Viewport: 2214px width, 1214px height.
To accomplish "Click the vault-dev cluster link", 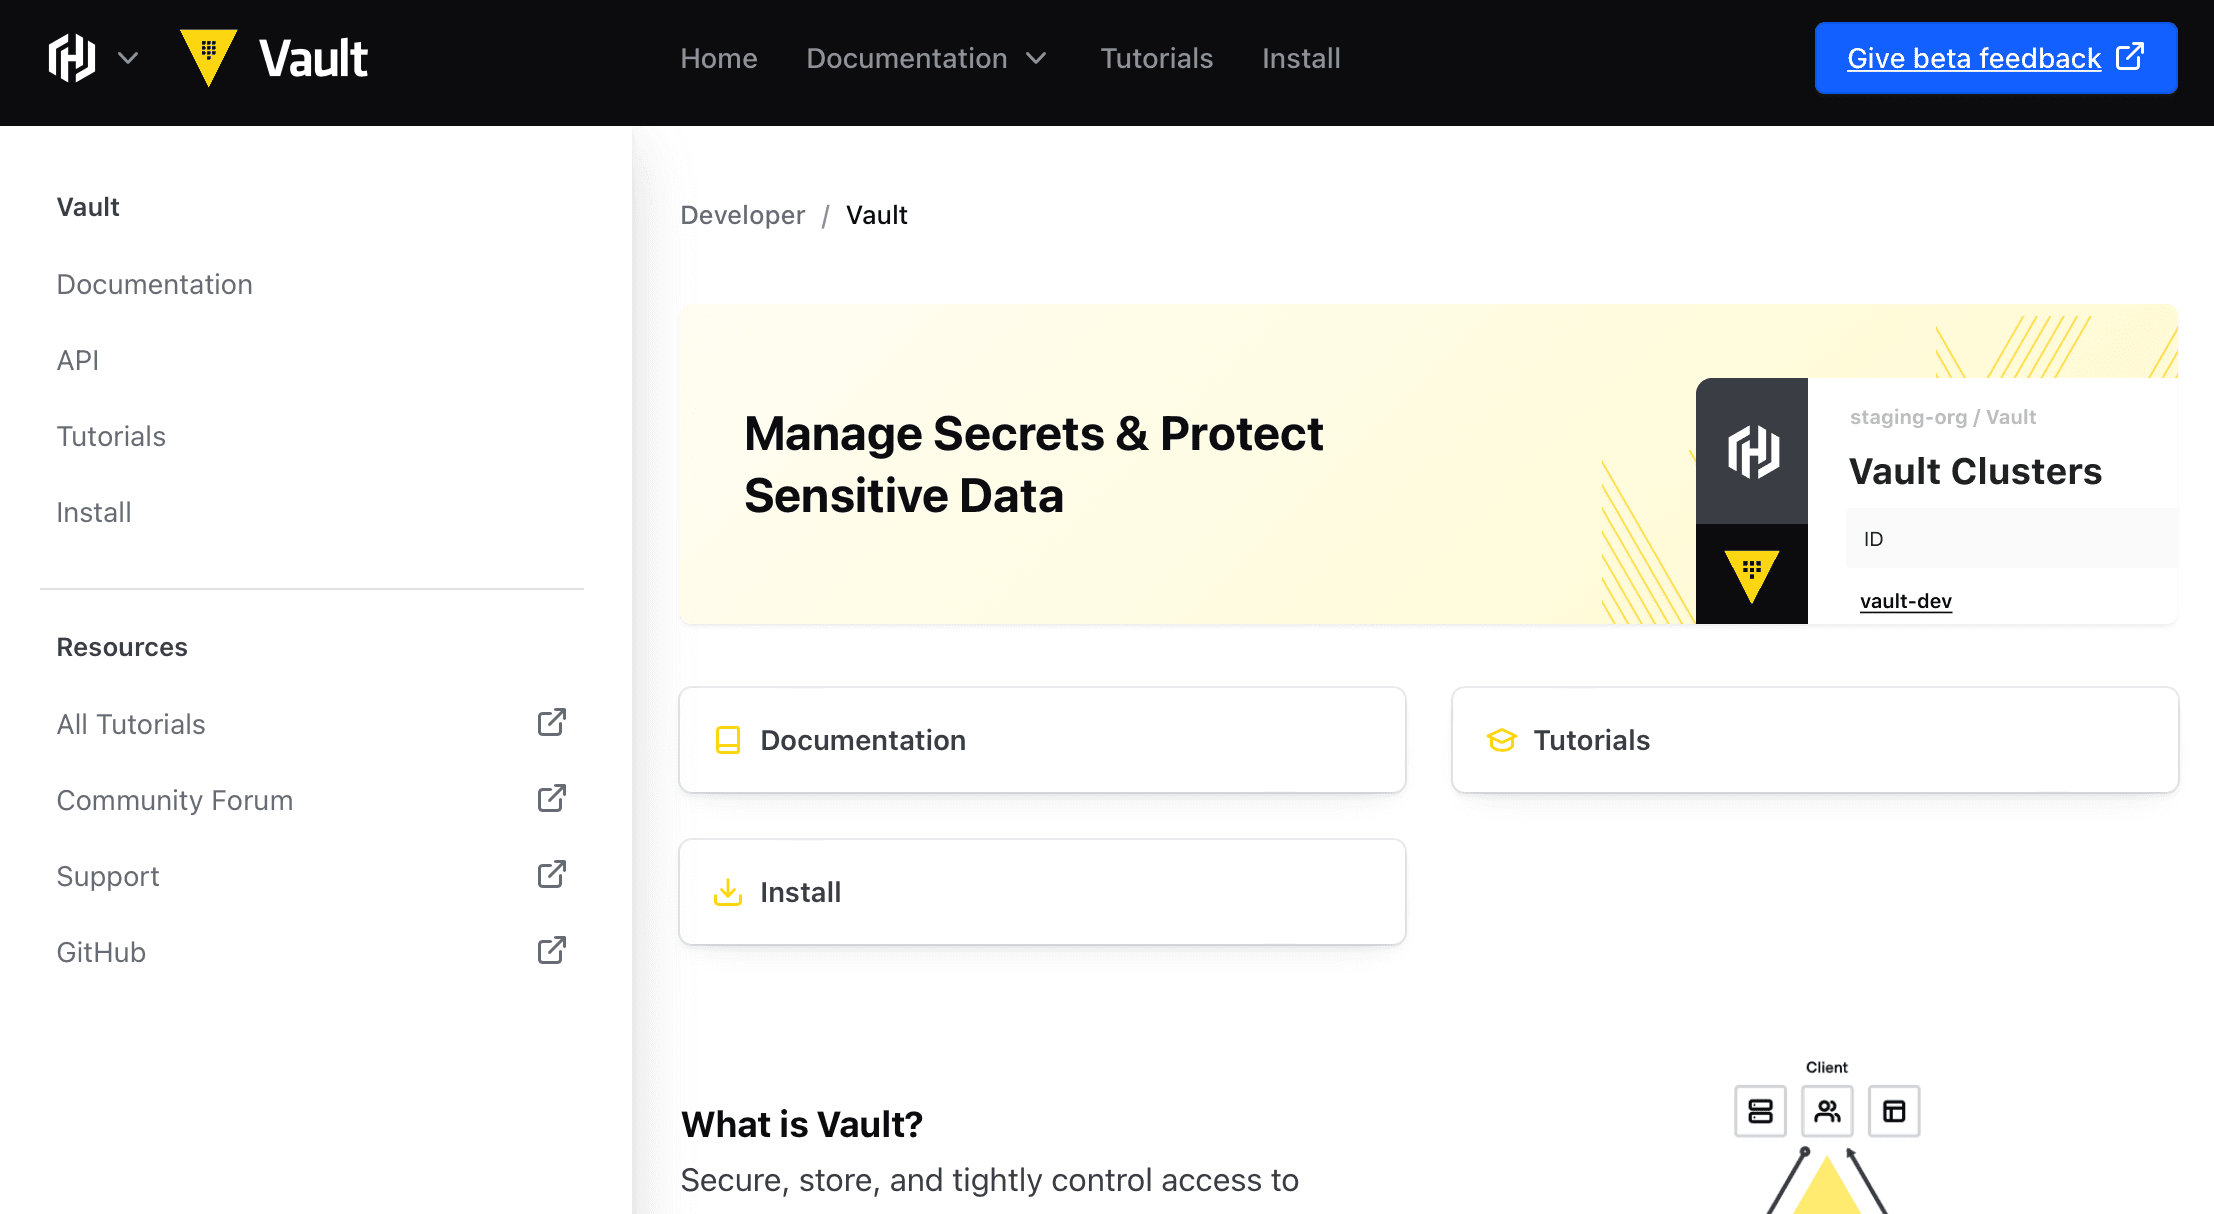I will 1905,601.
